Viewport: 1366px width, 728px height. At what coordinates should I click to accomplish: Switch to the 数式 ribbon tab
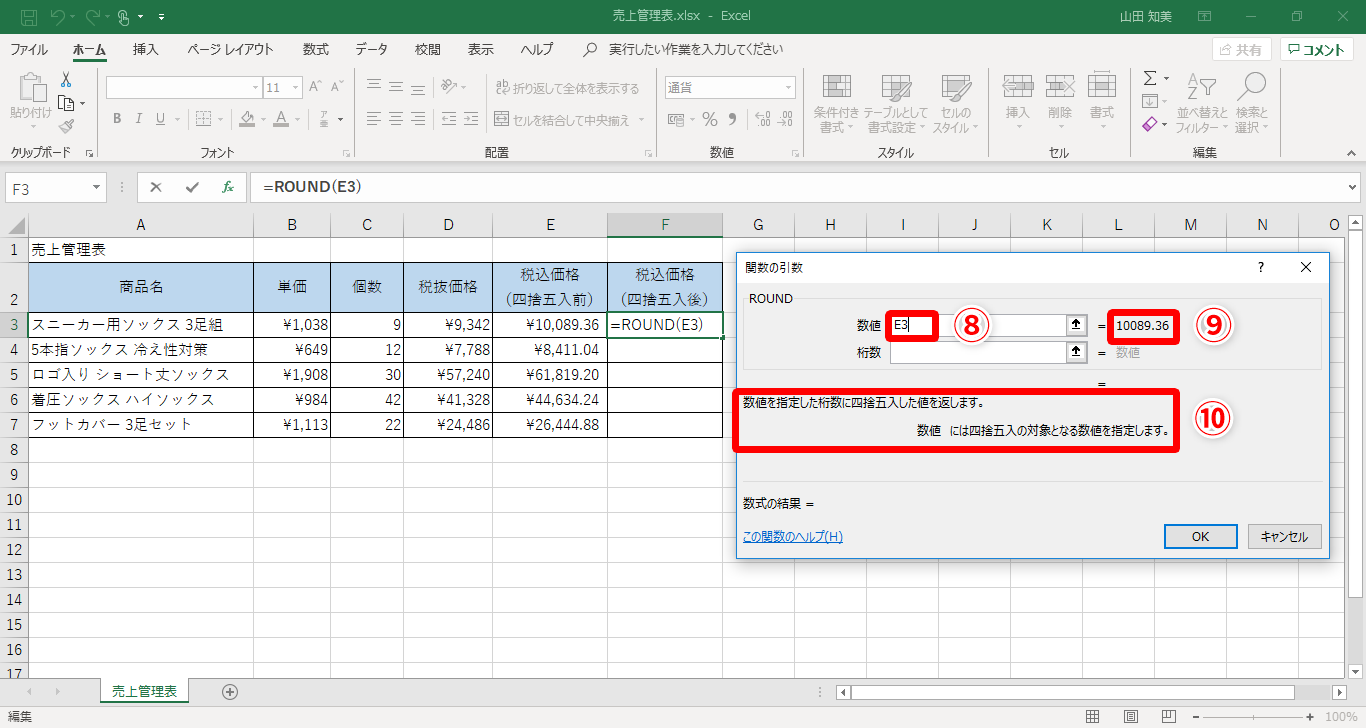pos(316,49)
